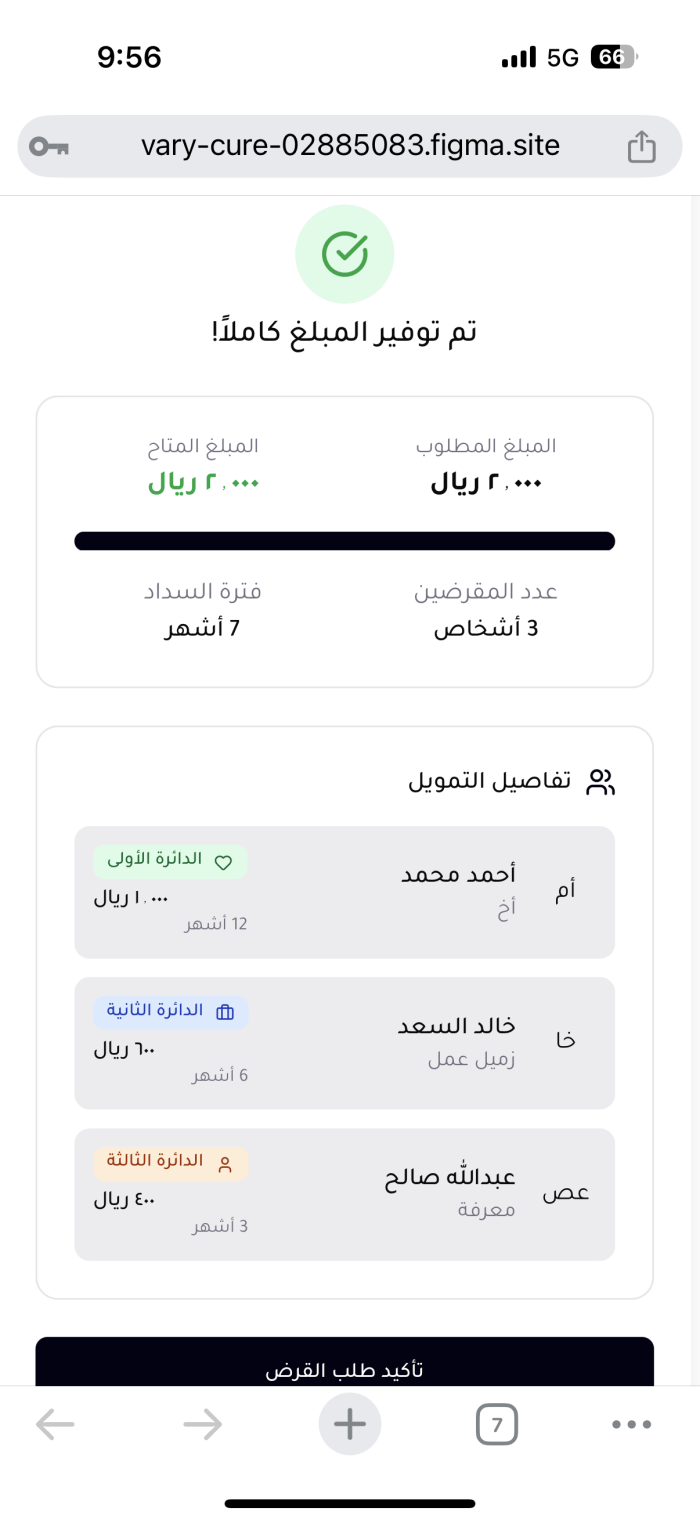This screenshot has width=700, height=1522.
Task: Tap the person icon in الدائرة الثالثة badge
Action: click(x=225, y=1163)
